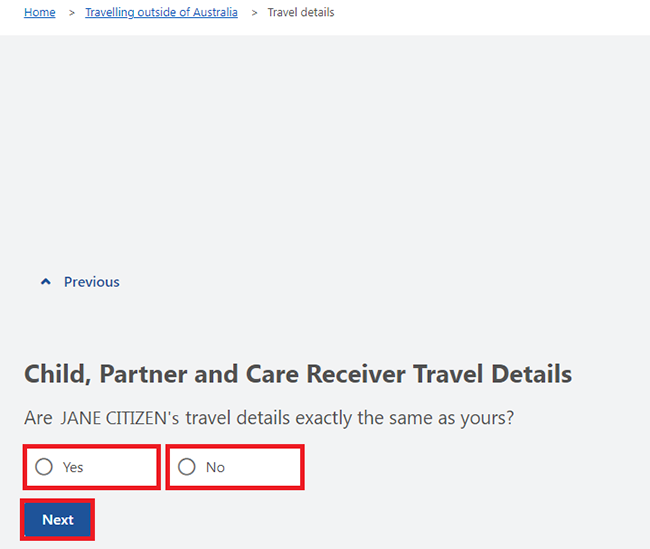
Task: Click the Child, Partner and Care Receiver heading
Action: [298, 374]
